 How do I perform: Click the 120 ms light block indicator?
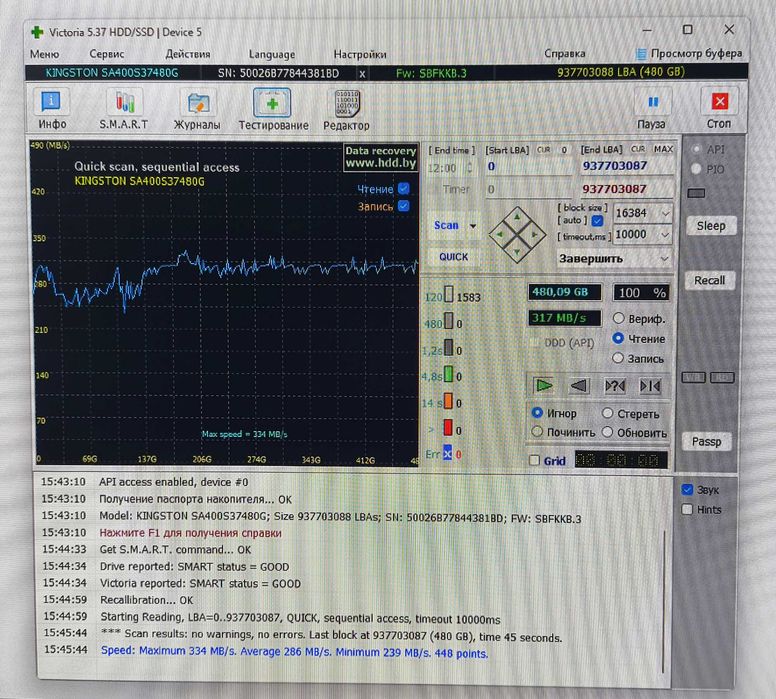pos(448,295)
